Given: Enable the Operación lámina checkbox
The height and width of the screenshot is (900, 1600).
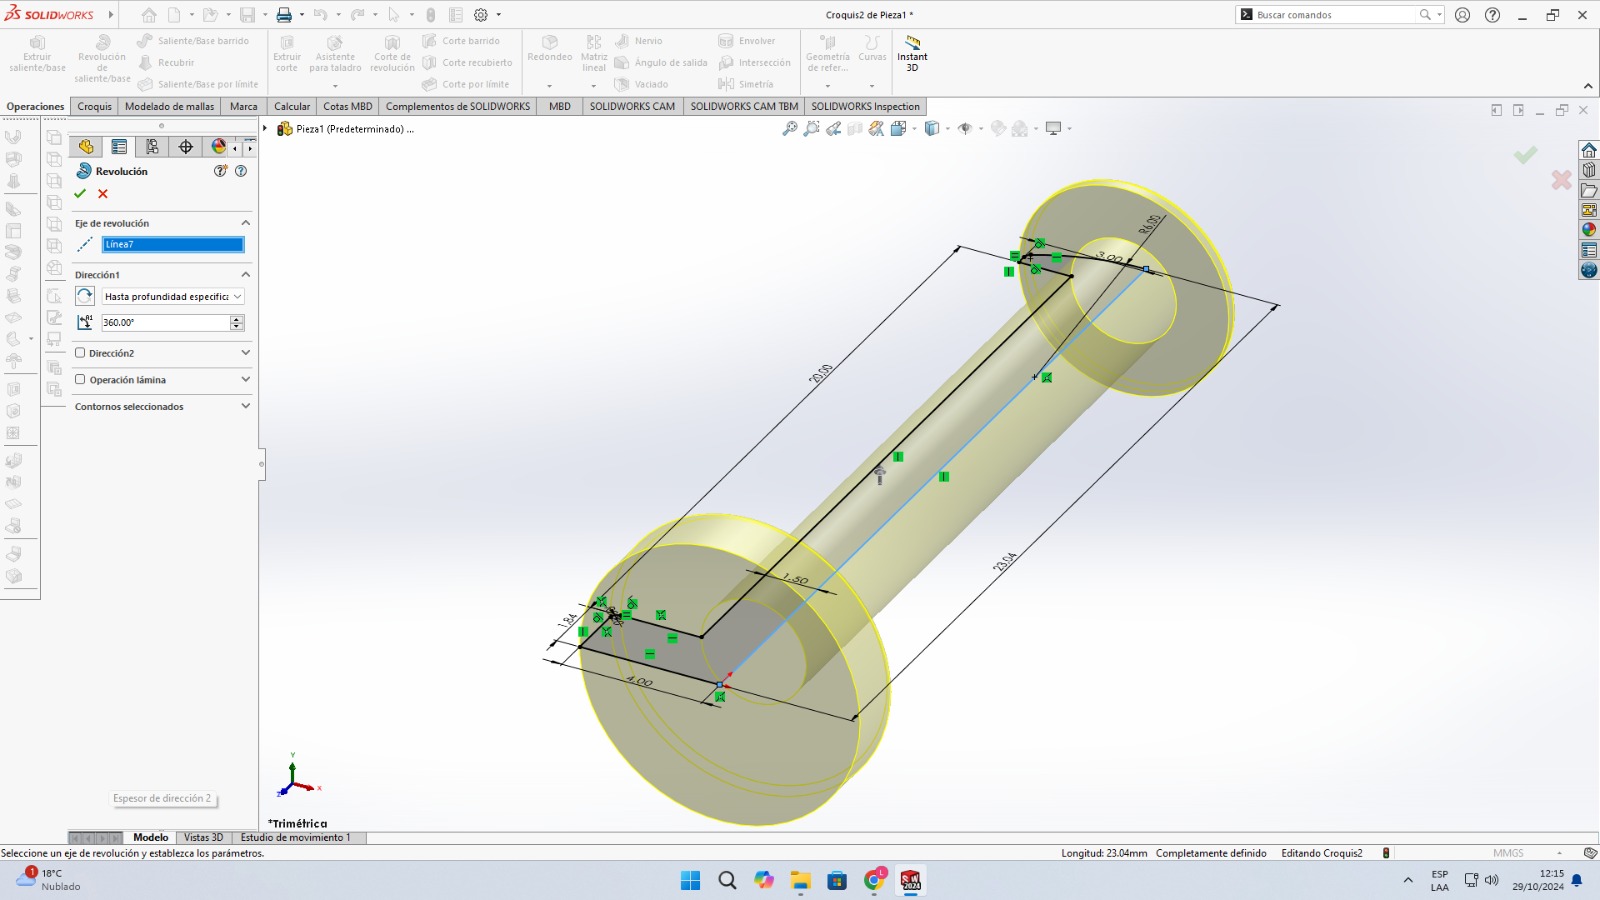Looking at the screenshot, I should point(80,380).
